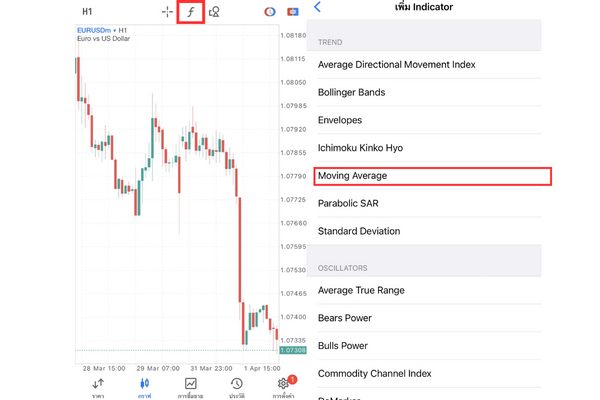Open the new order trade icon
The height and width of the screenshot is (400, 600).
(x=292, y=12)
